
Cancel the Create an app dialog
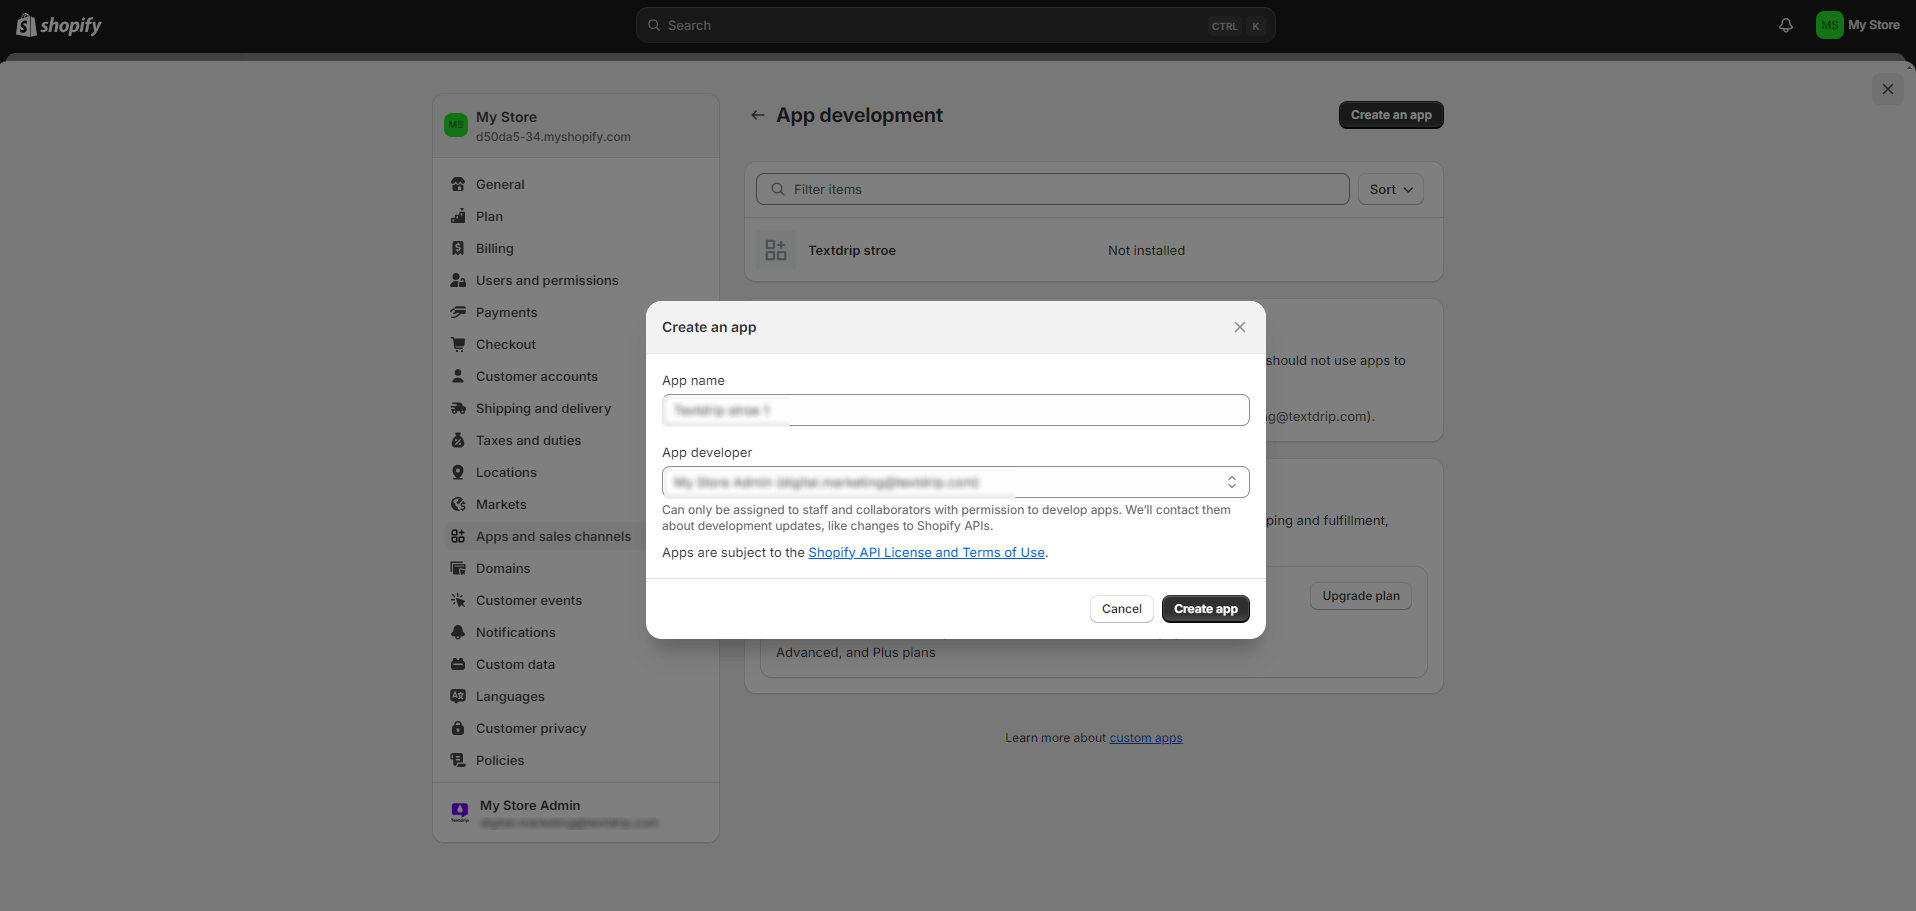point(1121,608)
